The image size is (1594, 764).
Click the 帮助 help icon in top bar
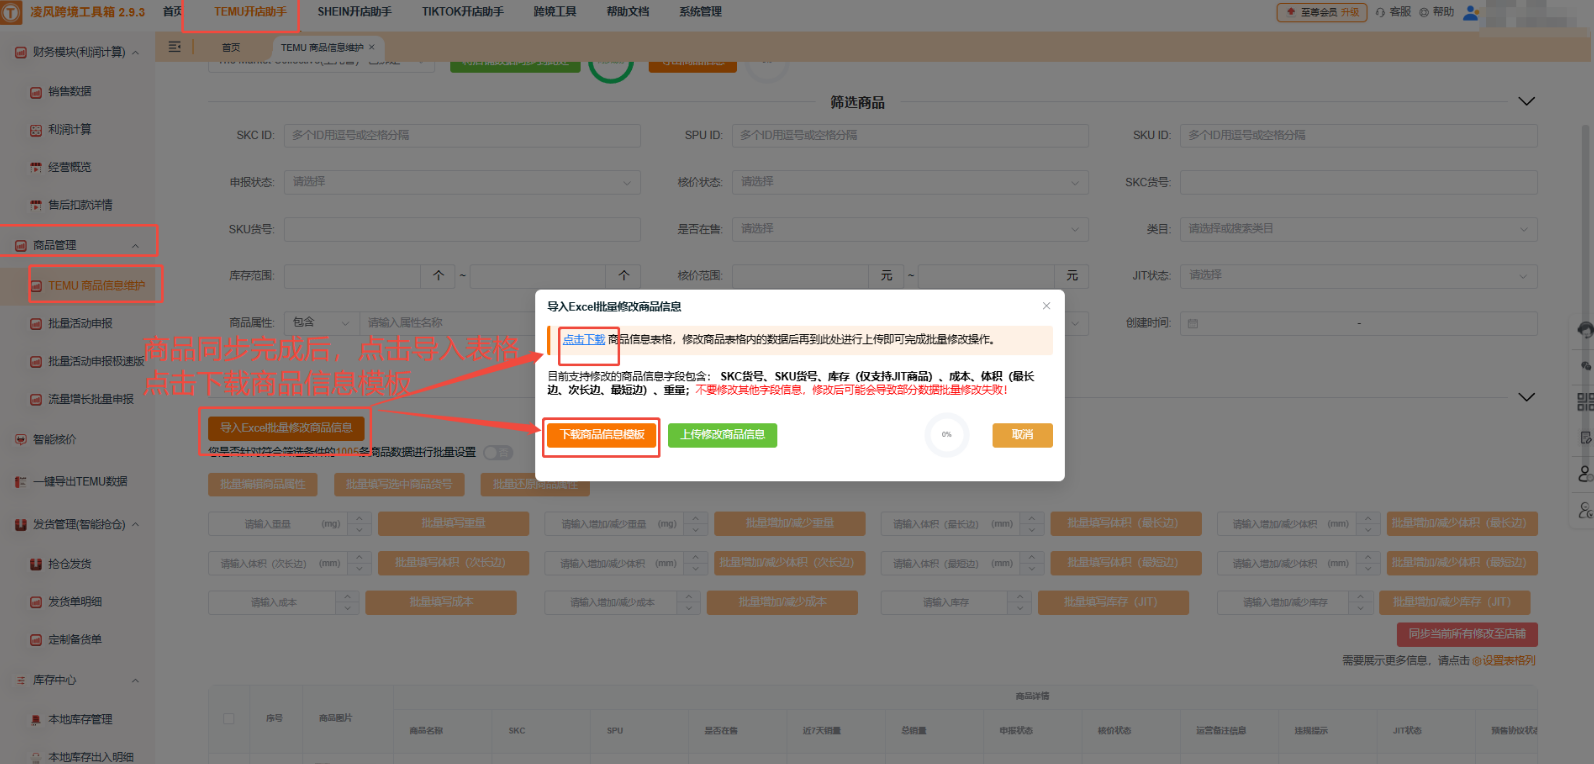point(1424,12)
